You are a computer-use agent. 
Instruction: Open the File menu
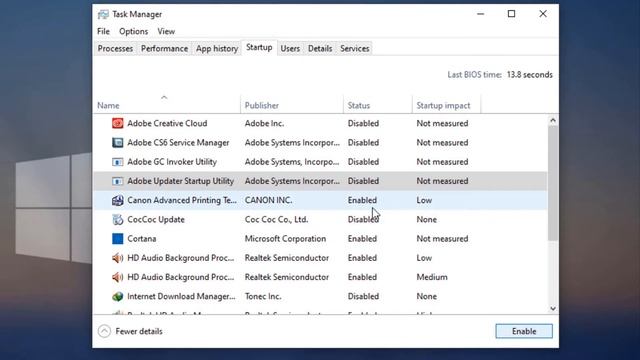tap(103, 31)
